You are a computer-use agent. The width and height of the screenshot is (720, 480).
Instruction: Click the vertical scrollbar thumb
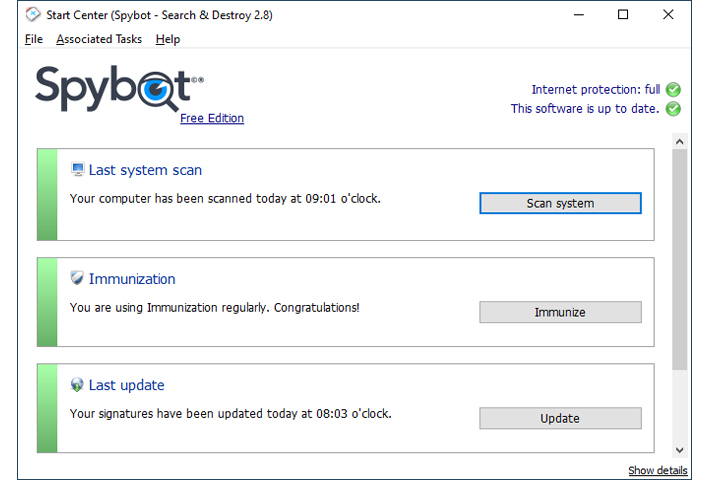pos(680,260)
